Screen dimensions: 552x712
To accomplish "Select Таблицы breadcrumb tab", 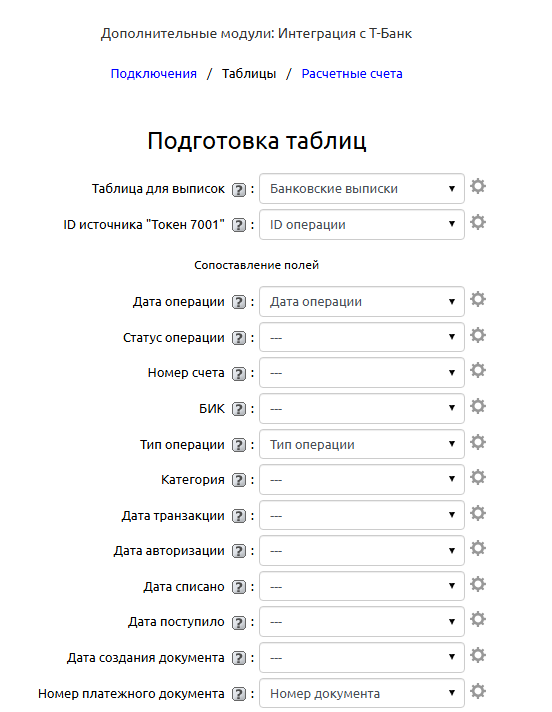I will pyautogui.click(x=249, y=74).
